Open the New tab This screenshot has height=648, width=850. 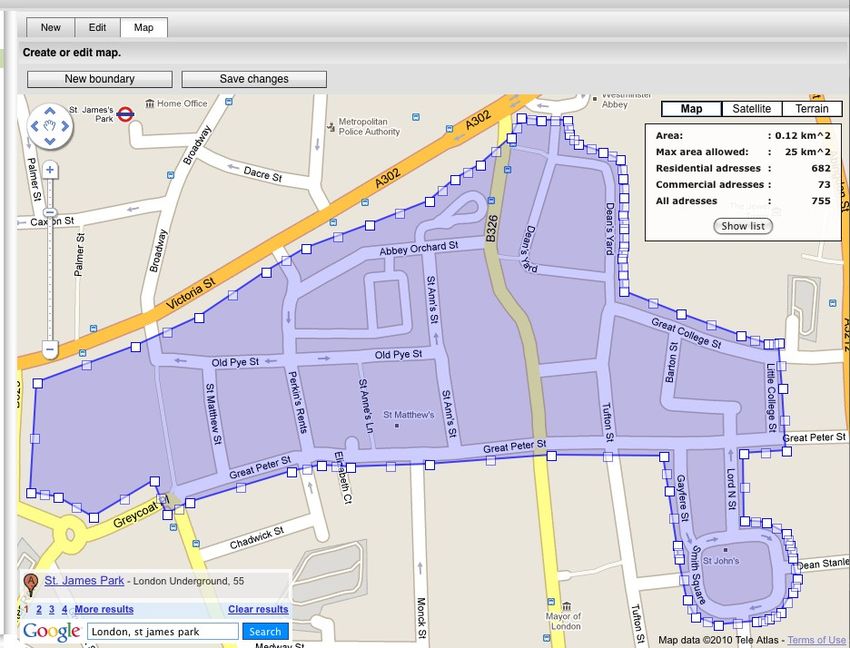click(50, 28)
